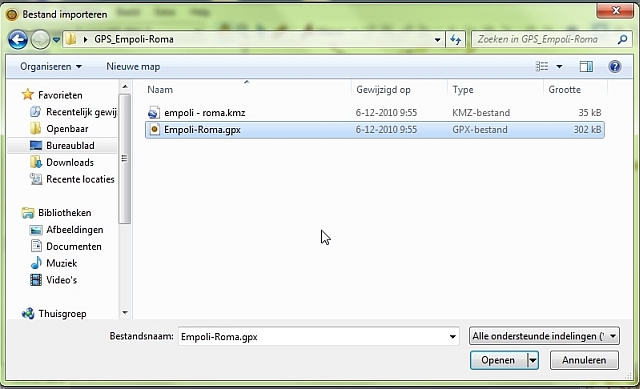
Task: Click the Downloads folder icon
Action: click(x=36, y=162)
